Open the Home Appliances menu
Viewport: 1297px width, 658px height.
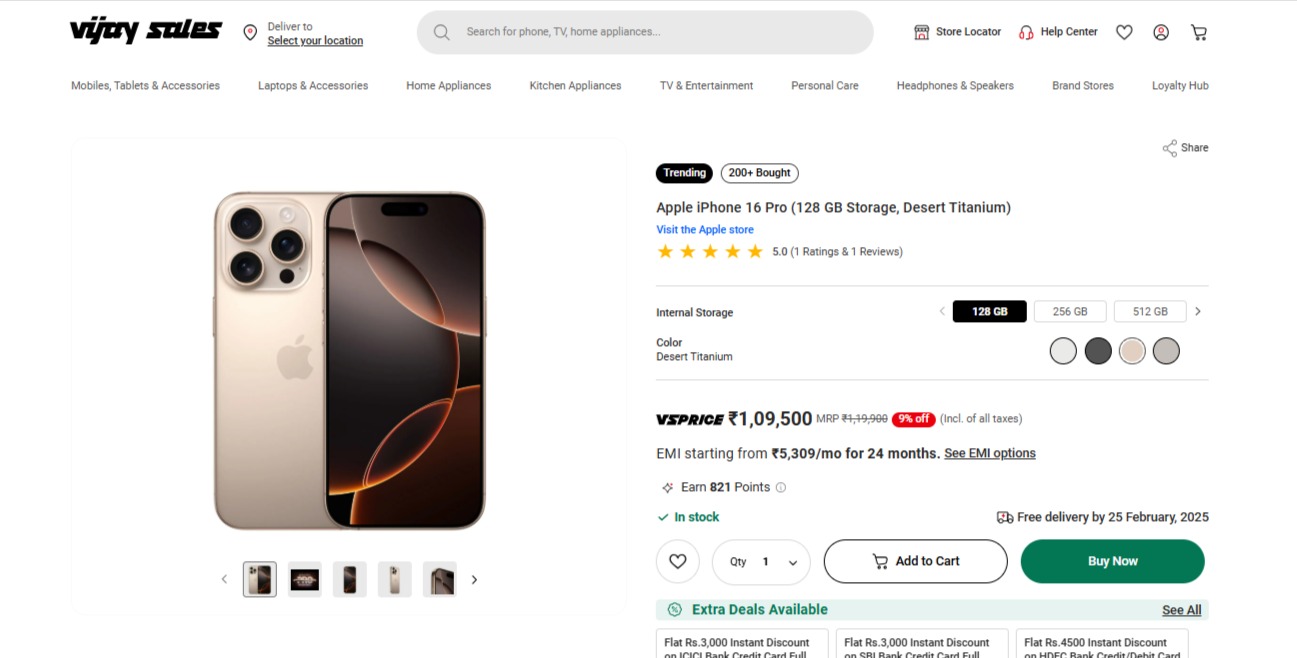coord(448,86)
